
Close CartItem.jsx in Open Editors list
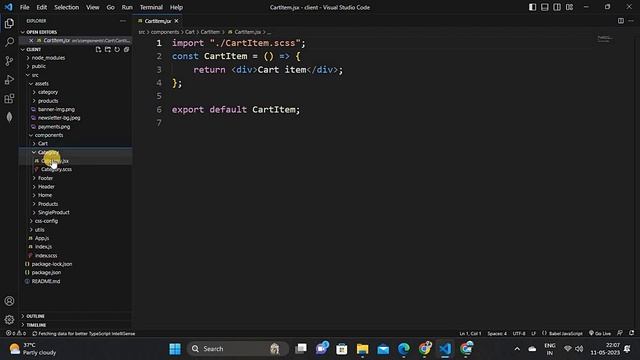(x=31, y=40)
